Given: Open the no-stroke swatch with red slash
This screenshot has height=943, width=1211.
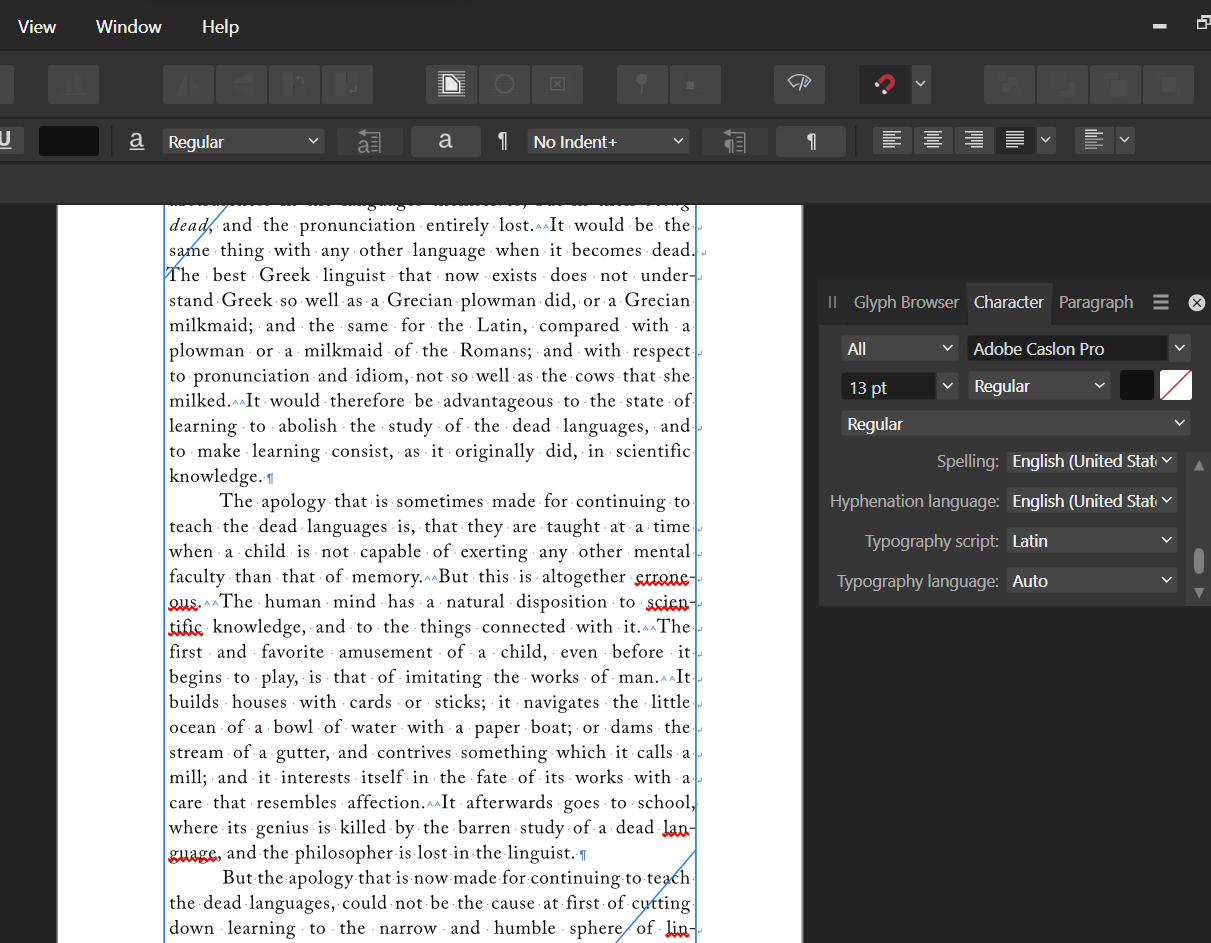Looking at the screenshot, I should click(x=1176, y=385).
